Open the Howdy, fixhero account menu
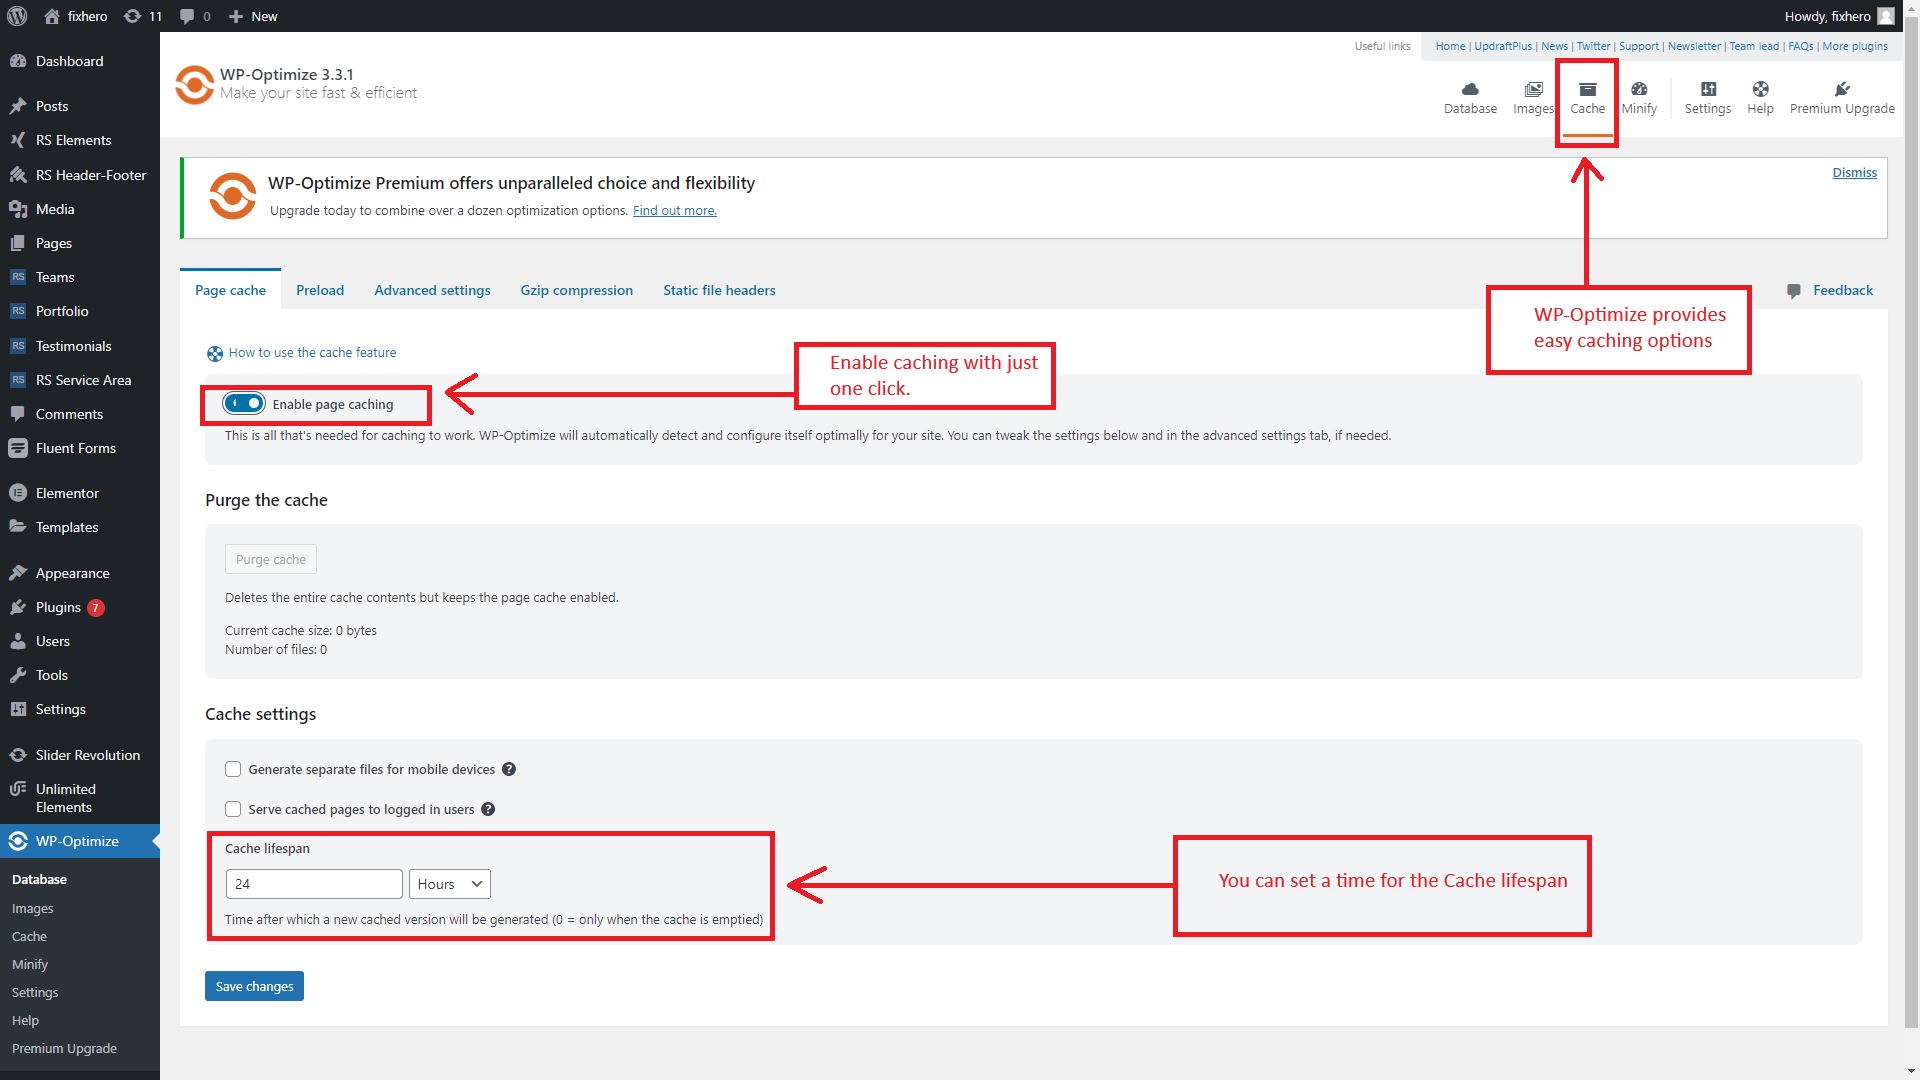Viewport: 1920px width, 1080px height. (x=1839, y=16)
